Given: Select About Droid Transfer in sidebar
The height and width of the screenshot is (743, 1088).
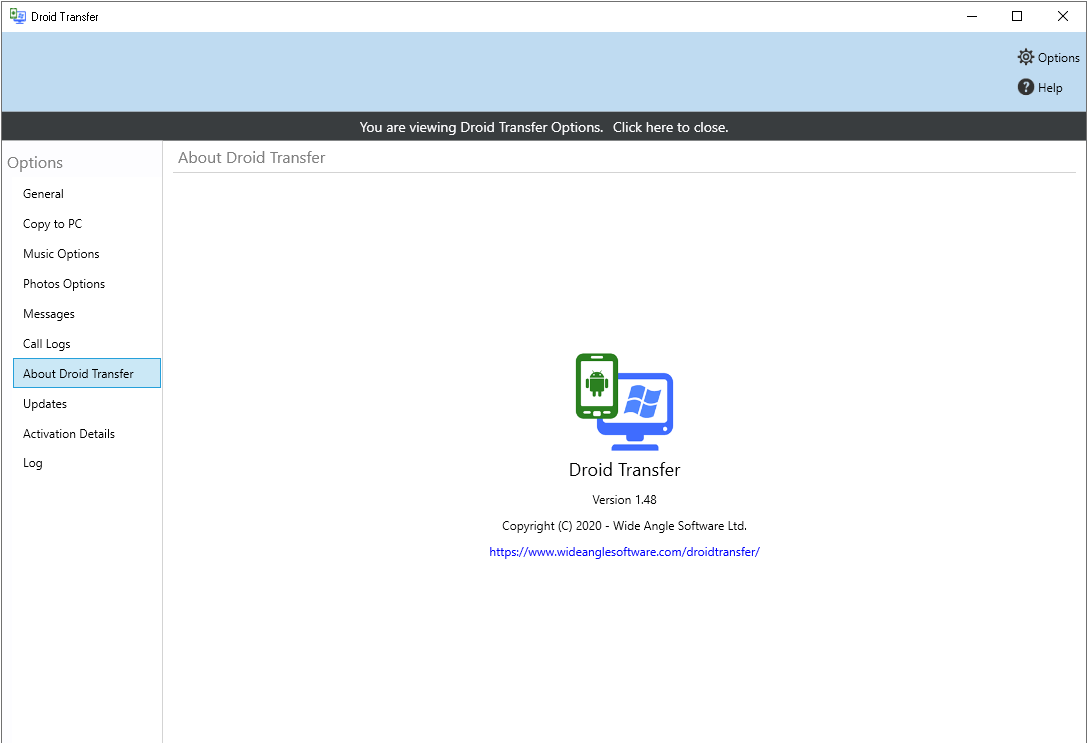Looking at the screenshot, I should pyautogui.click(x=87, y=373).
